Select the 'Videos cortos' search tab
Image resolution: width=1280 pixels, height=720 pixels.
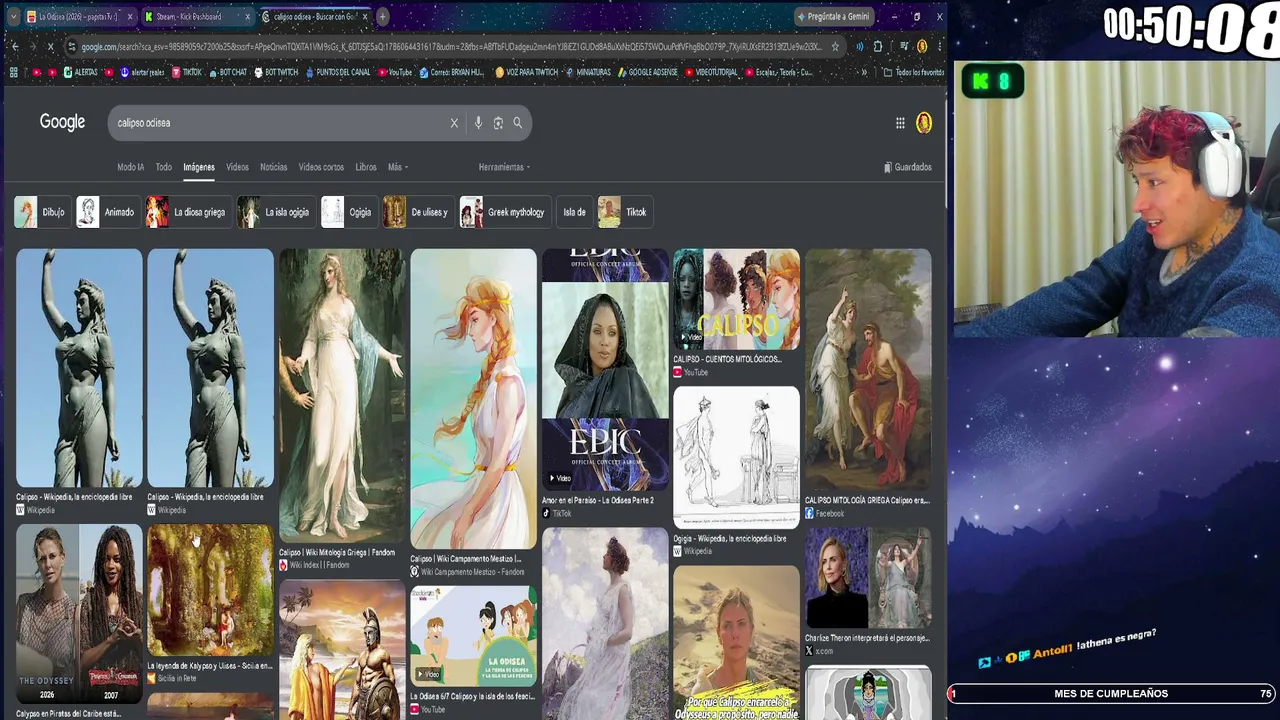321,167
